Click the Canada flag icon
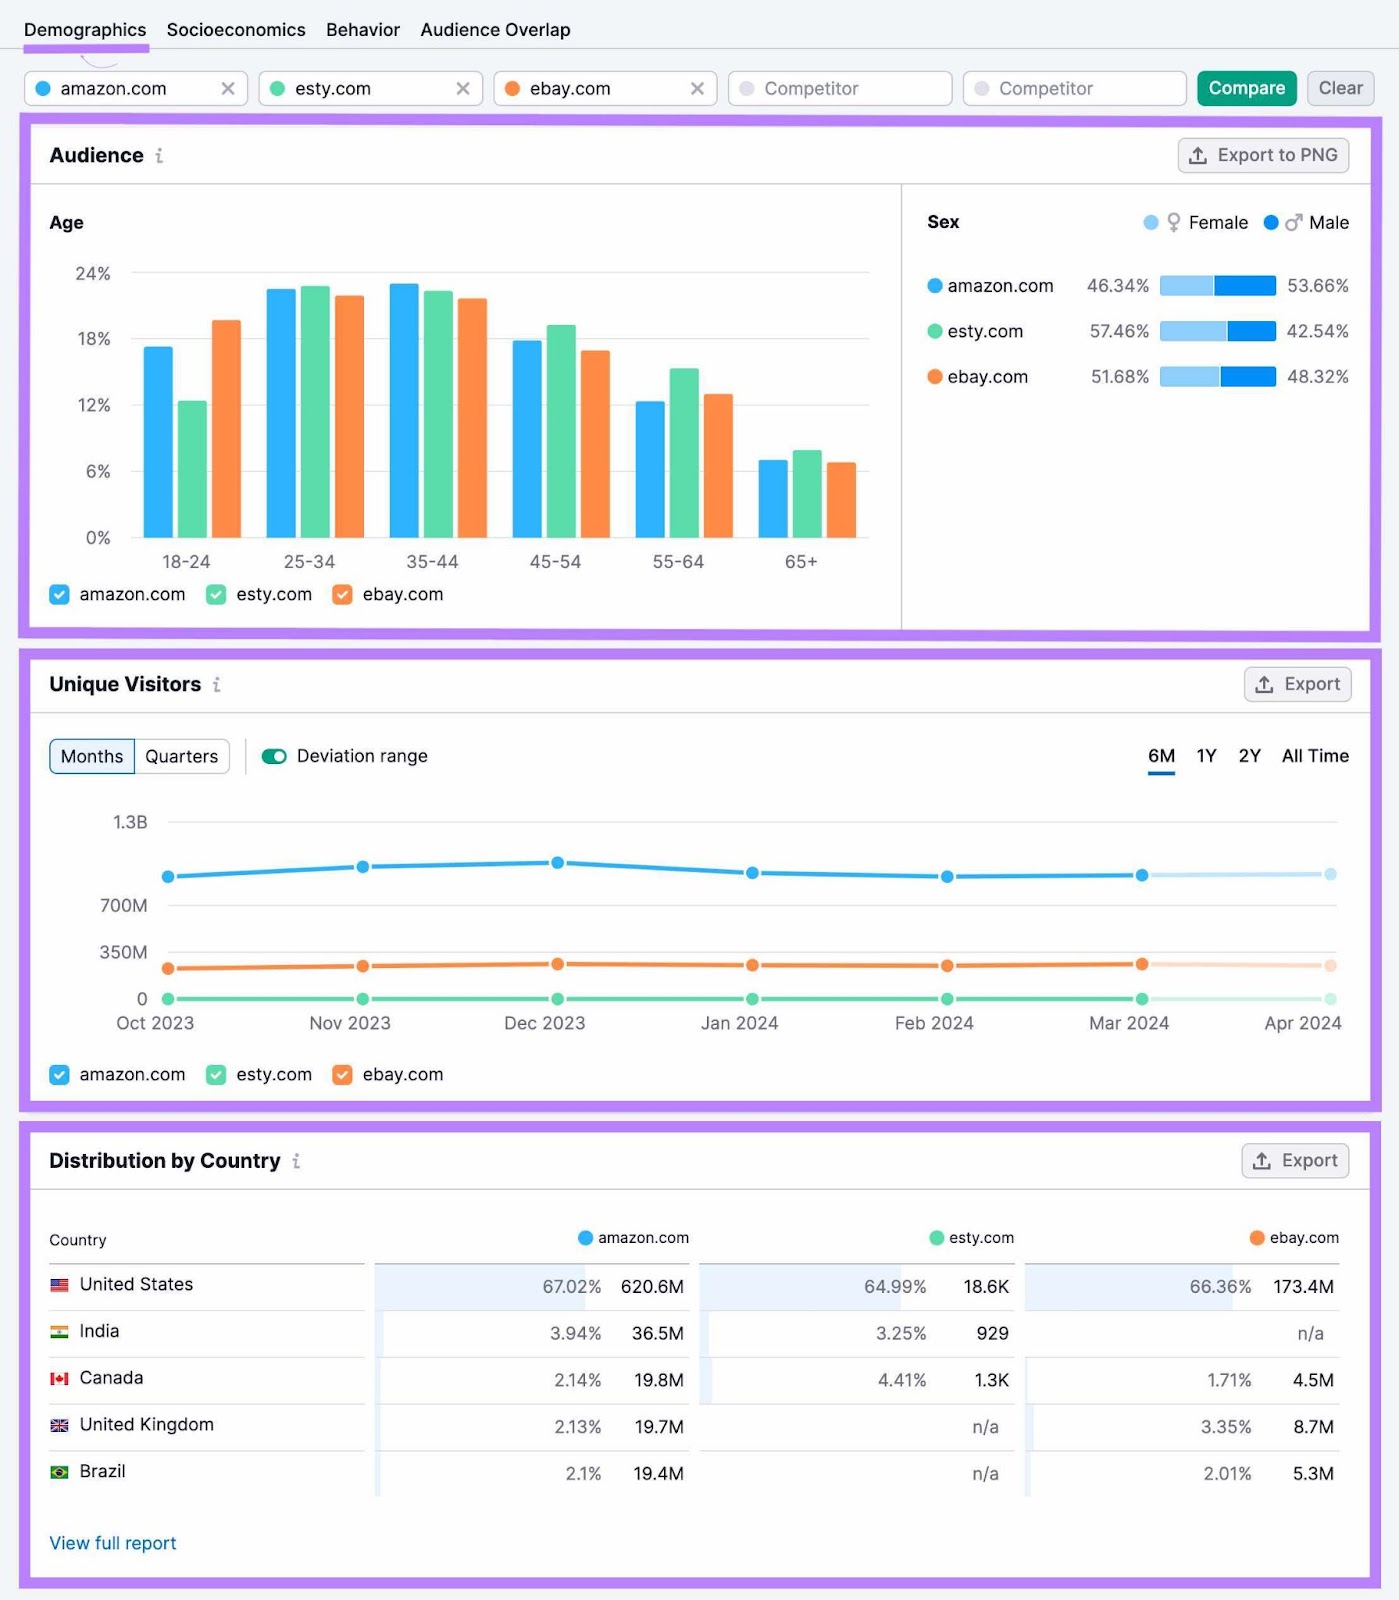Screen dimensions: 1399x1600 coord(60,1379)
